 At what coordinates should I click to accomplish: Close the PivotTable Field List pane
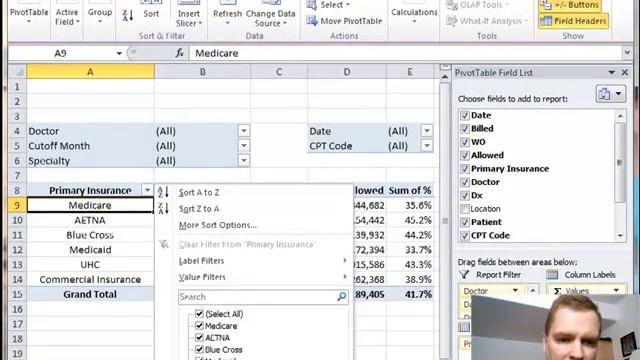pyautogui.click(x=624, y=73)
